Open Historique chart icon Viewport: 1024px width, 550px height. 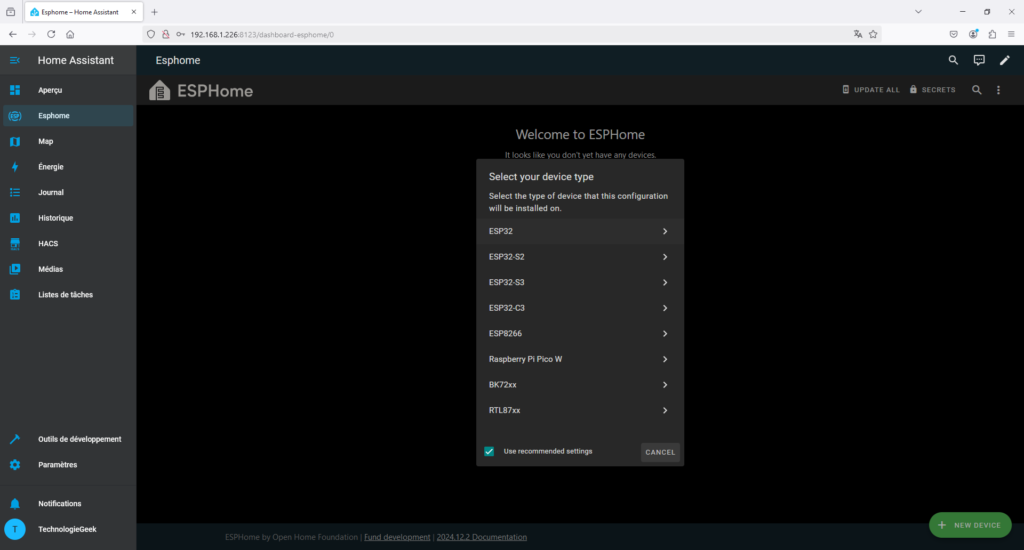pyautogui.click(x=14, y=218)
